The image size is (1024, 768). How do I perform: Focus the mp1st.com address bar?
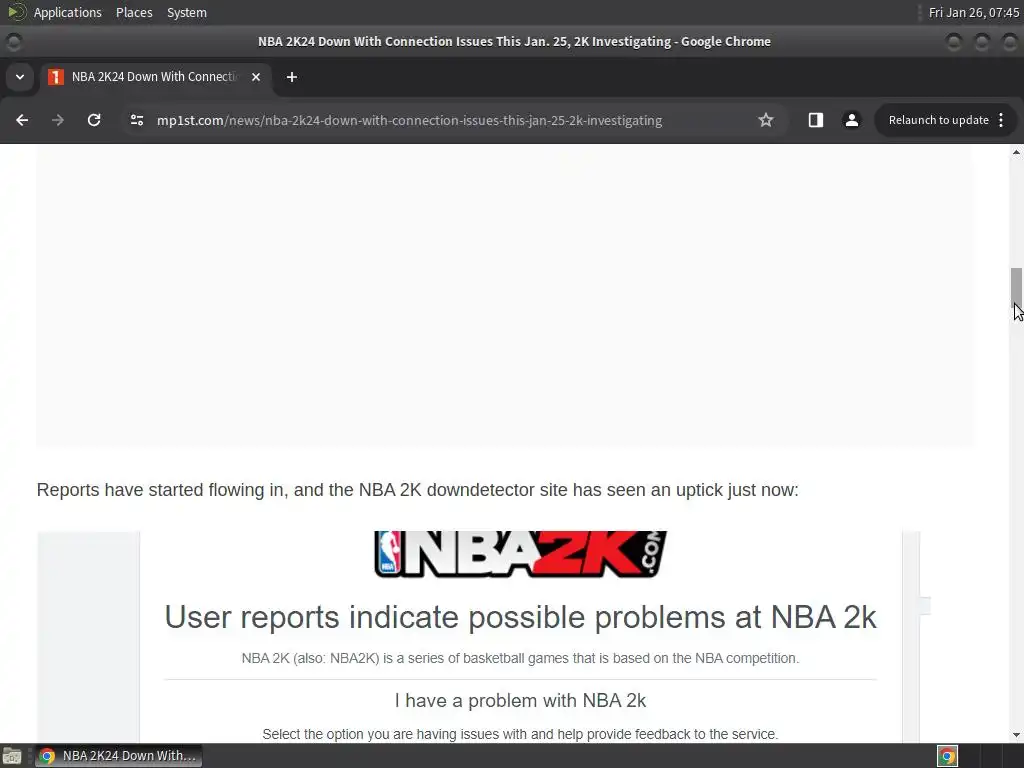409,120
